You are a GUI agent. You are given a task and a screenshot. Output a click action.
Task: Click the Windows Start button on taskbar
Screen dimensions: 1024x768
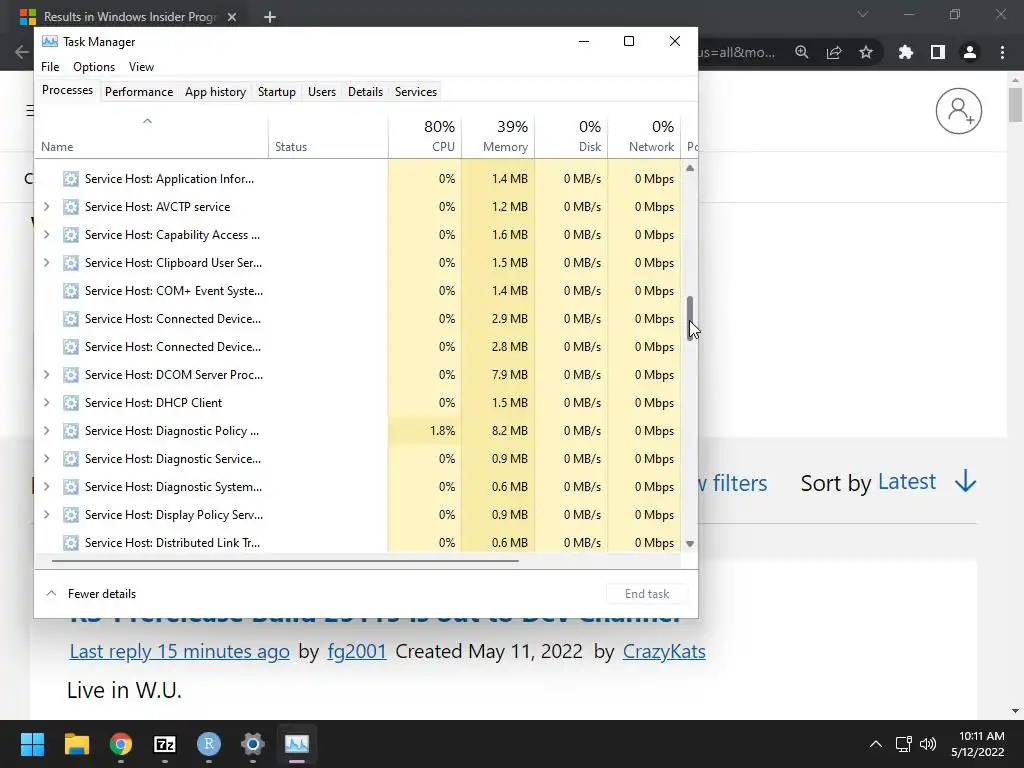click(32, 744)
